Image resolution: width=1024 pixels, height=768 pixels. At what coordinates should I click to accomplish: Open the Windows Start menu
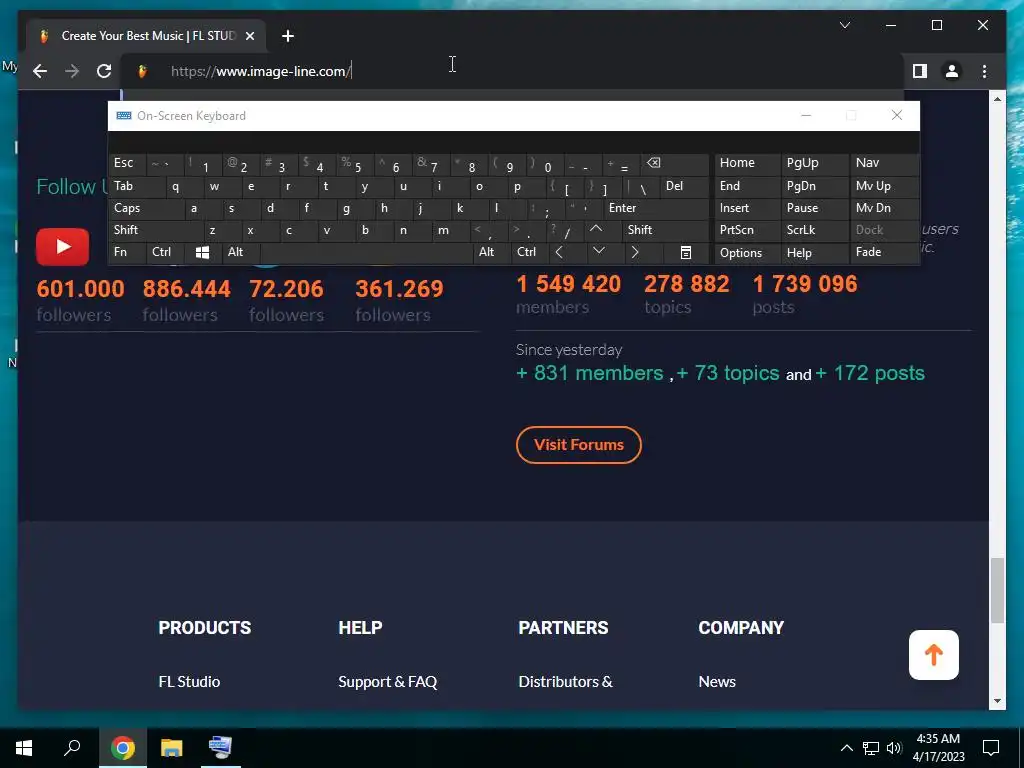(24, 748)
